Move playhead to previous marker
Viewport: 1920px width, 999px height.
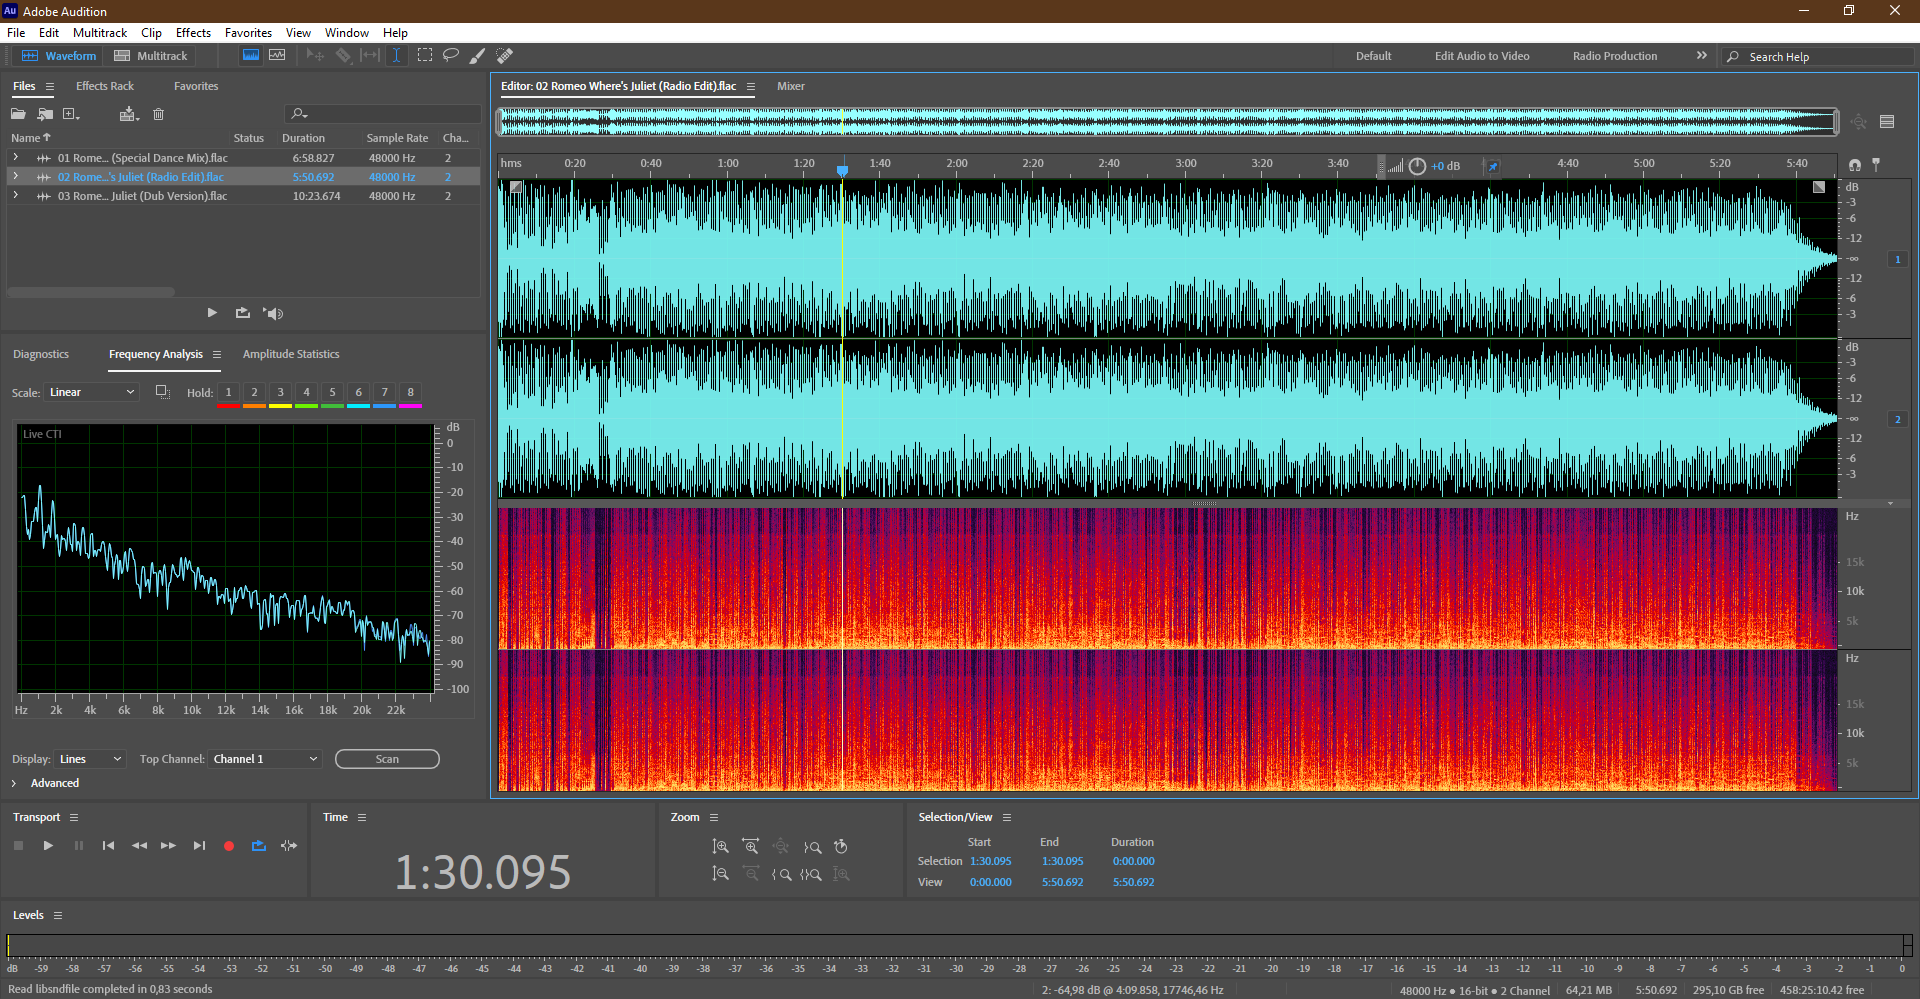[108, 846]
